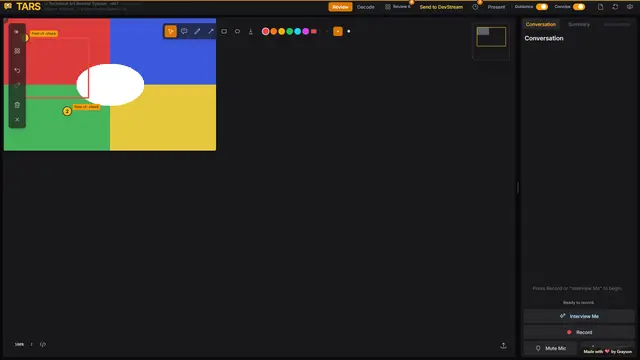The image size is (640, 360).
Task: Switch to Decode mode
Action: click(366, 7)
